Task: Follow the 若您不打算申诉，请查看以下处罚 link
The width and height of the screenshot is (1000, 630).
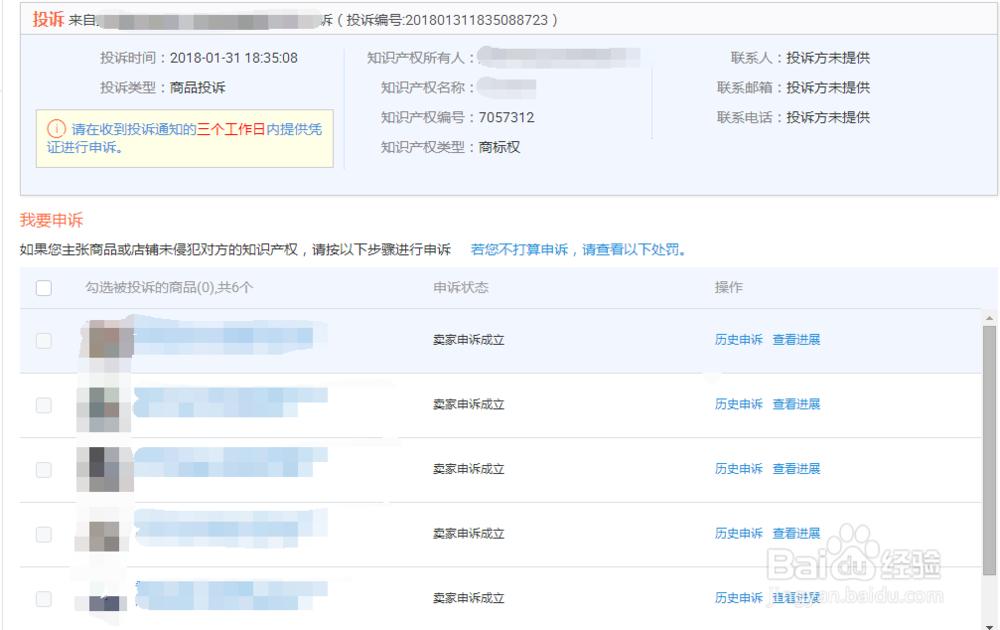Action: [x=578, y=249]
